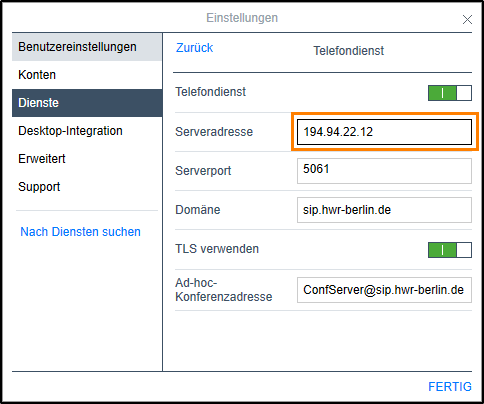Click the Domäne field with sip.hwr-berlin.de
The height and width of the screenshot is (404, 484).
384,210
